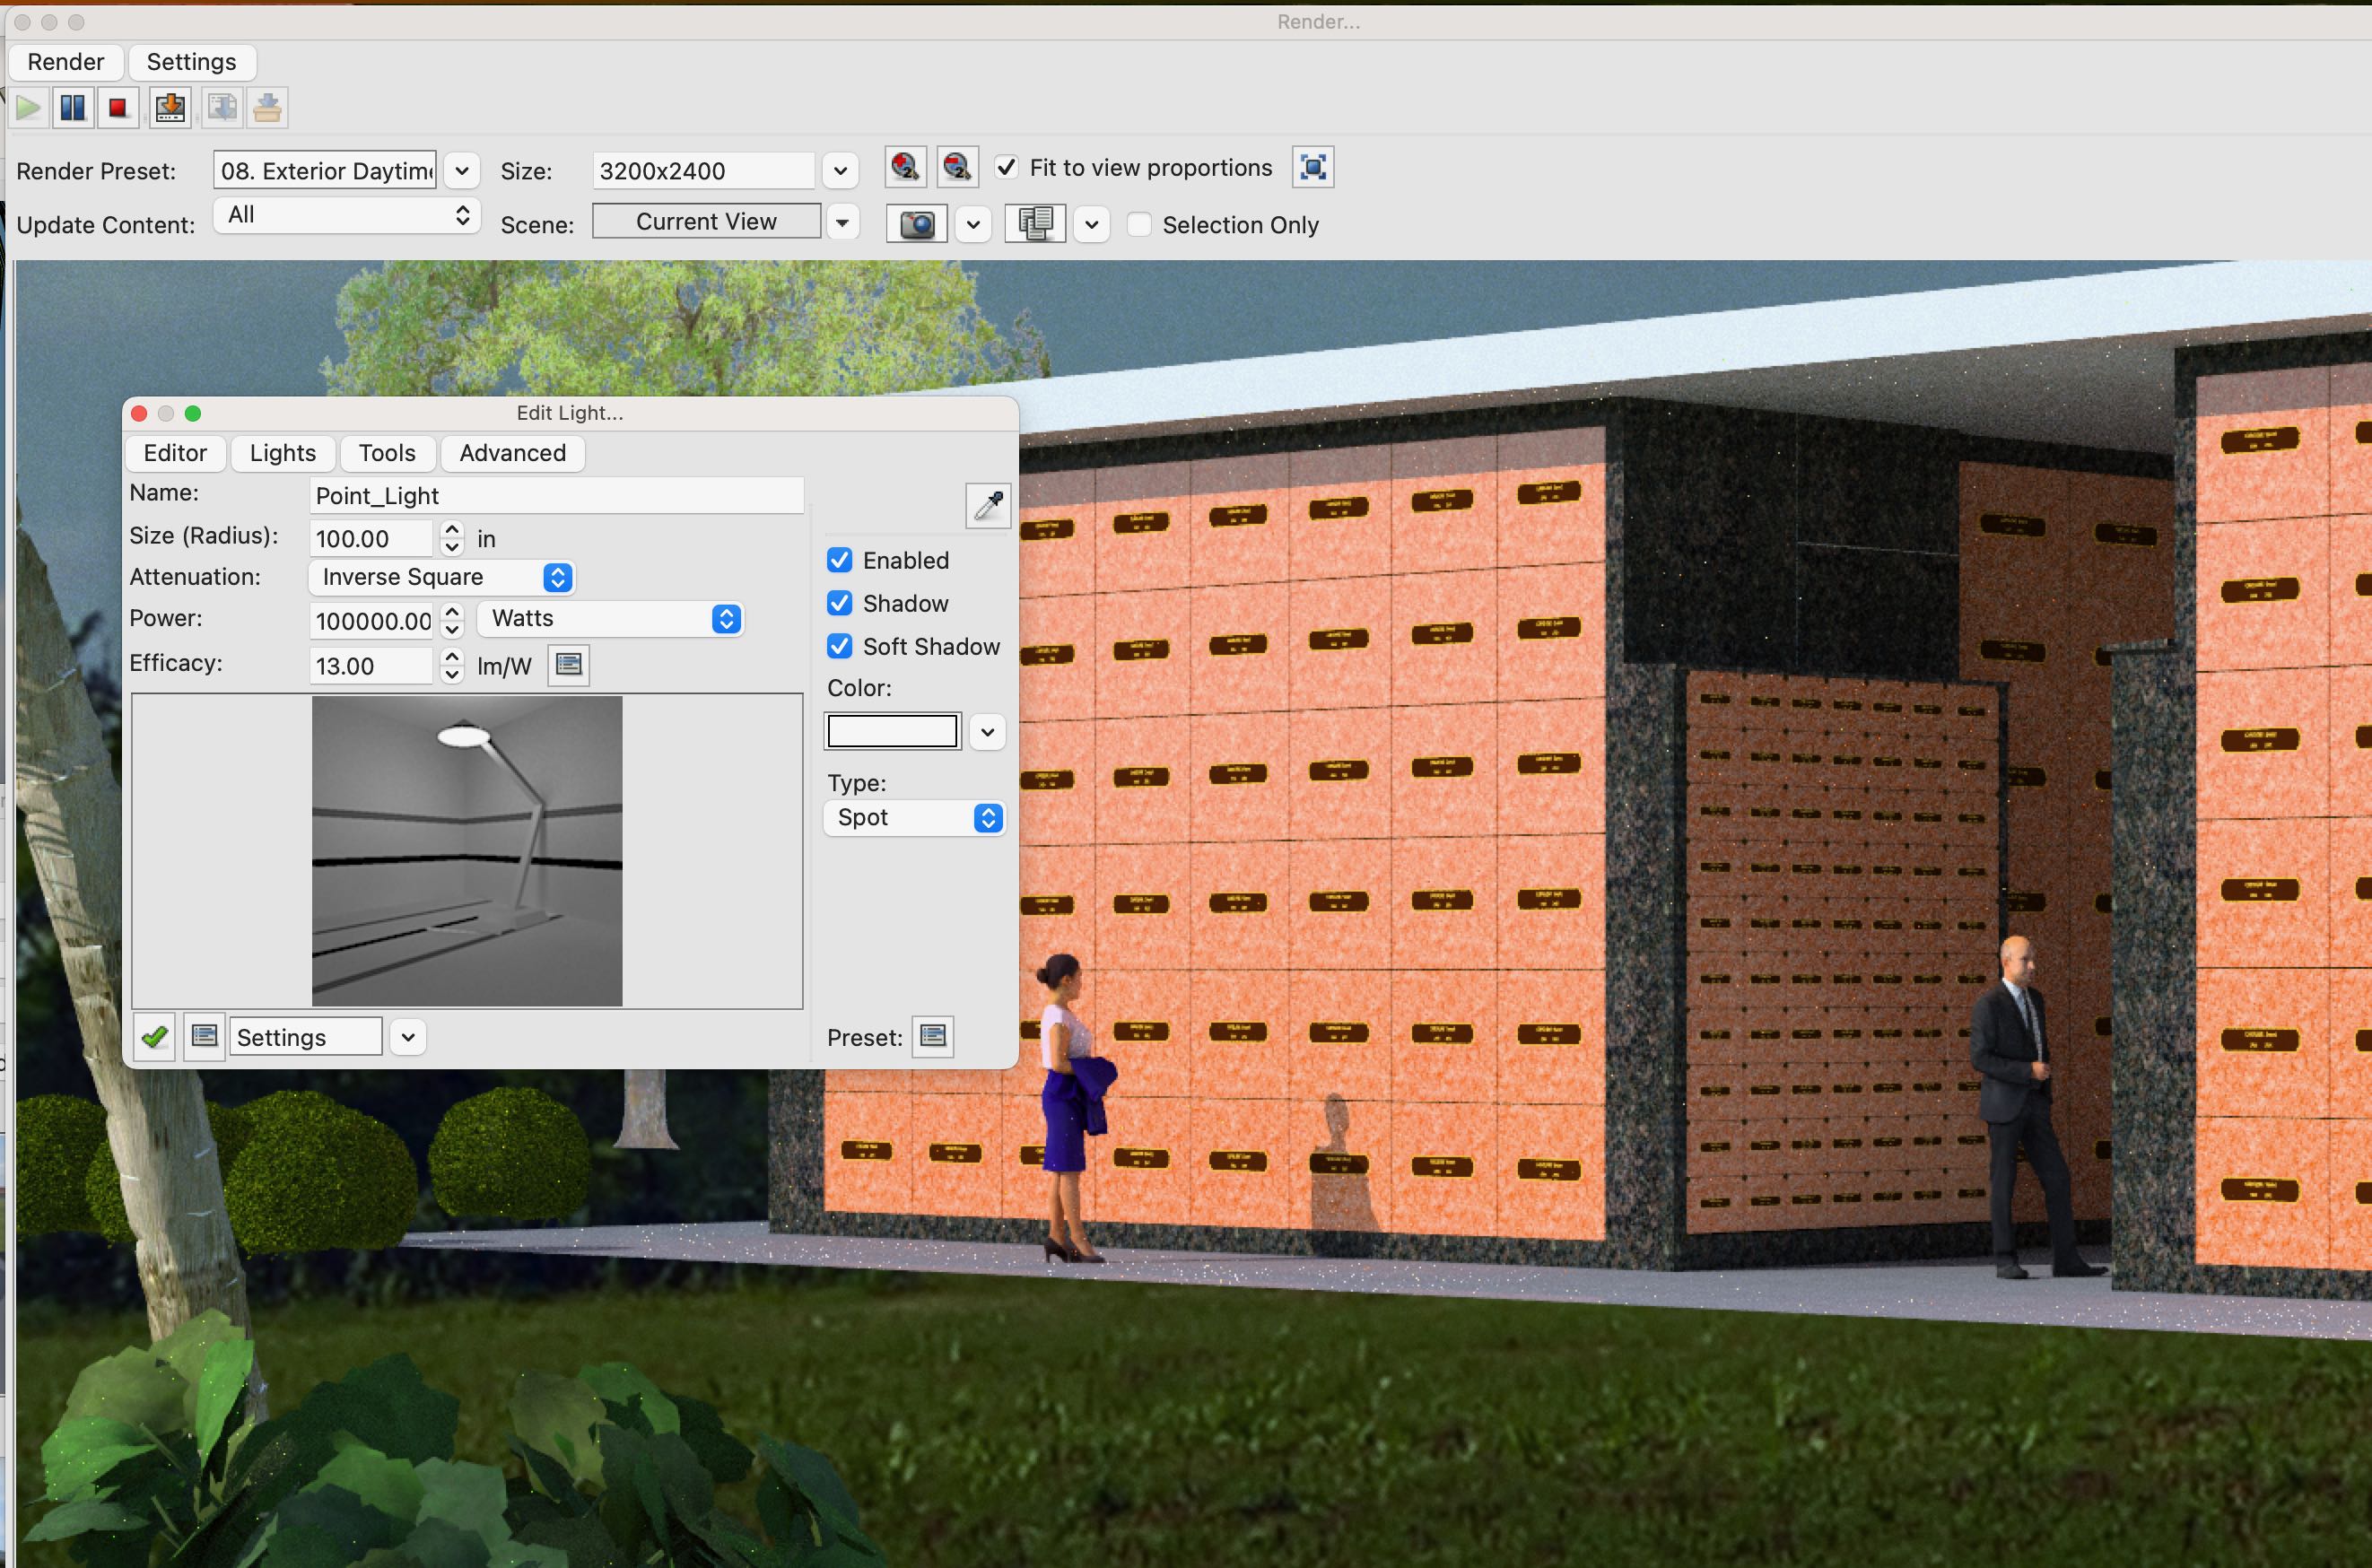Expand the Size dropdown arrow
Screen dimensions: 2372x1568
[841, 171]
